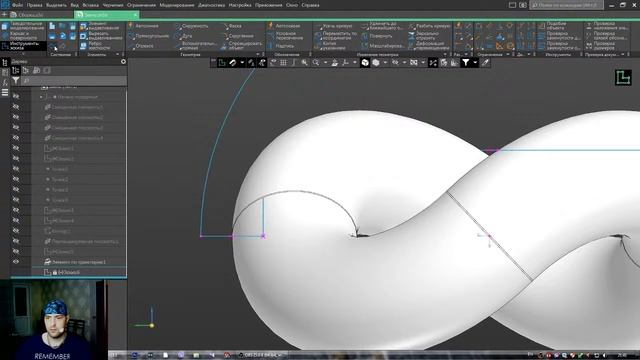640x360 pixels.
Task: Select the Масштабировать scale tool
Action: pos(383,46)
